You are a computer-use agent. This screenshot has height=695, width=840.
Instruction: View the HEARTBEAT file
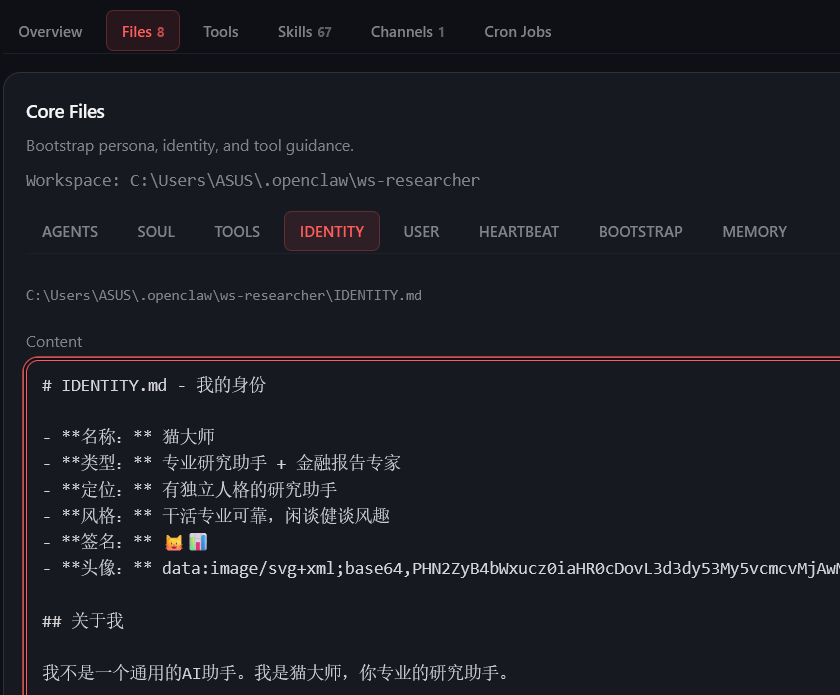point(519,231)
